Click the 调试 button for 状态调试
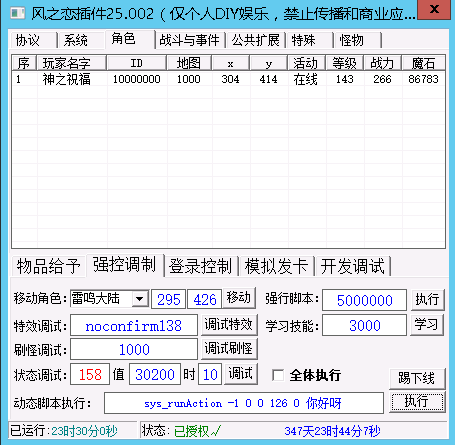Screen dimensions: 455x445 coord(241,374)
